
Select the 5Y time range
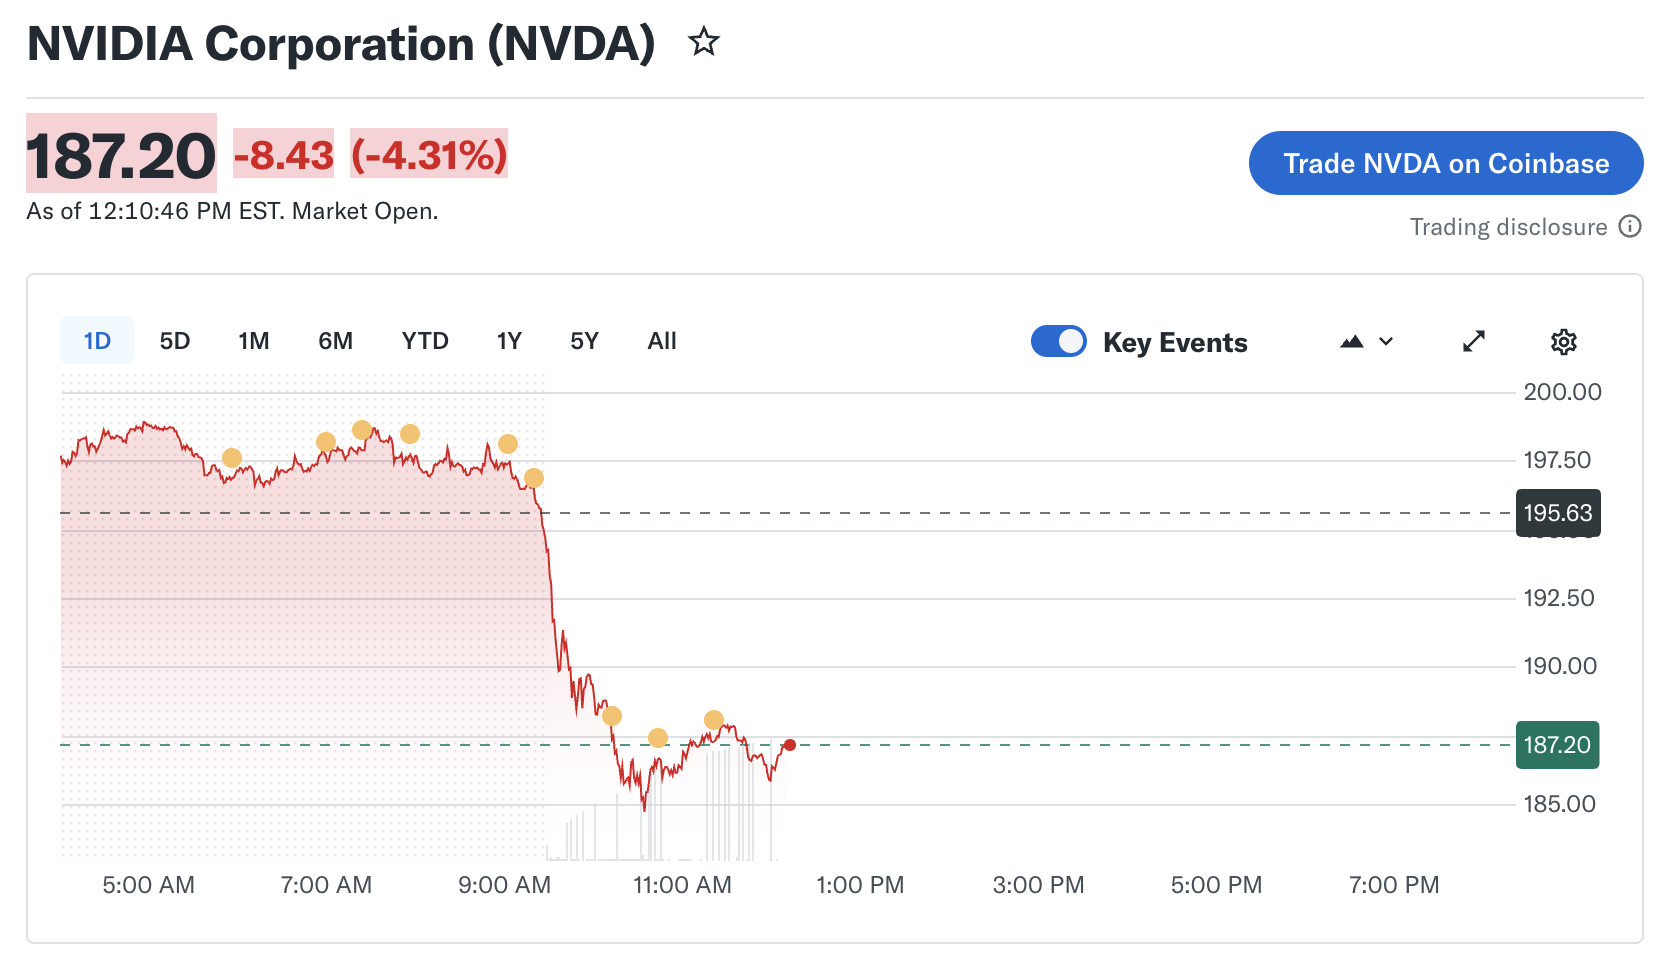click(x=584, y=341)
